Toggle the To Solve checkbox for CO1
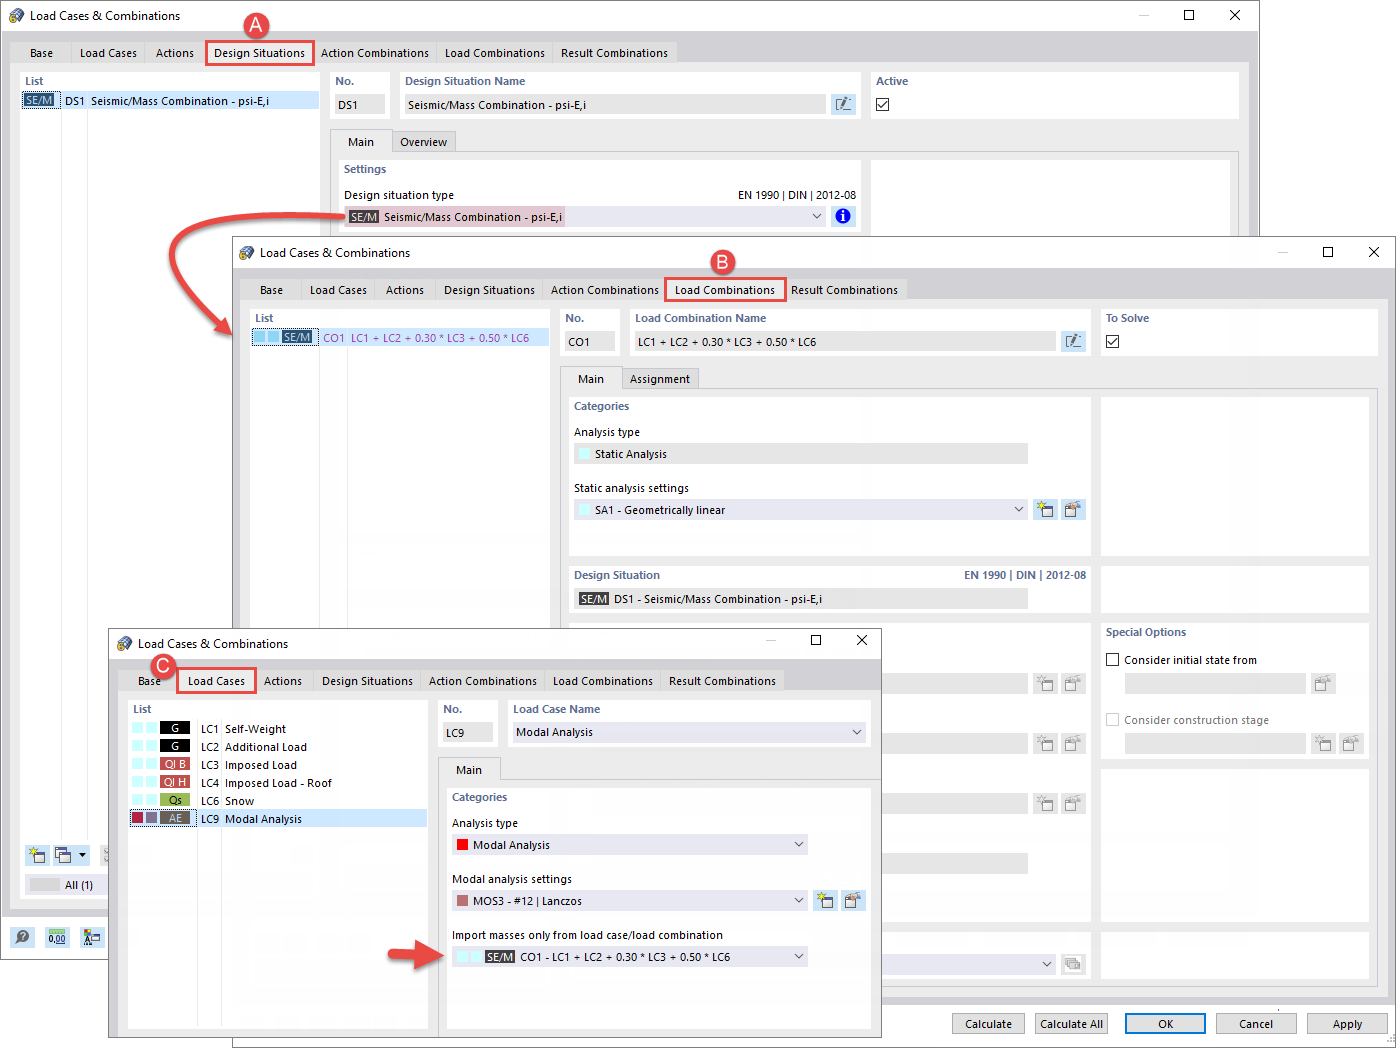 (1113, 341)
